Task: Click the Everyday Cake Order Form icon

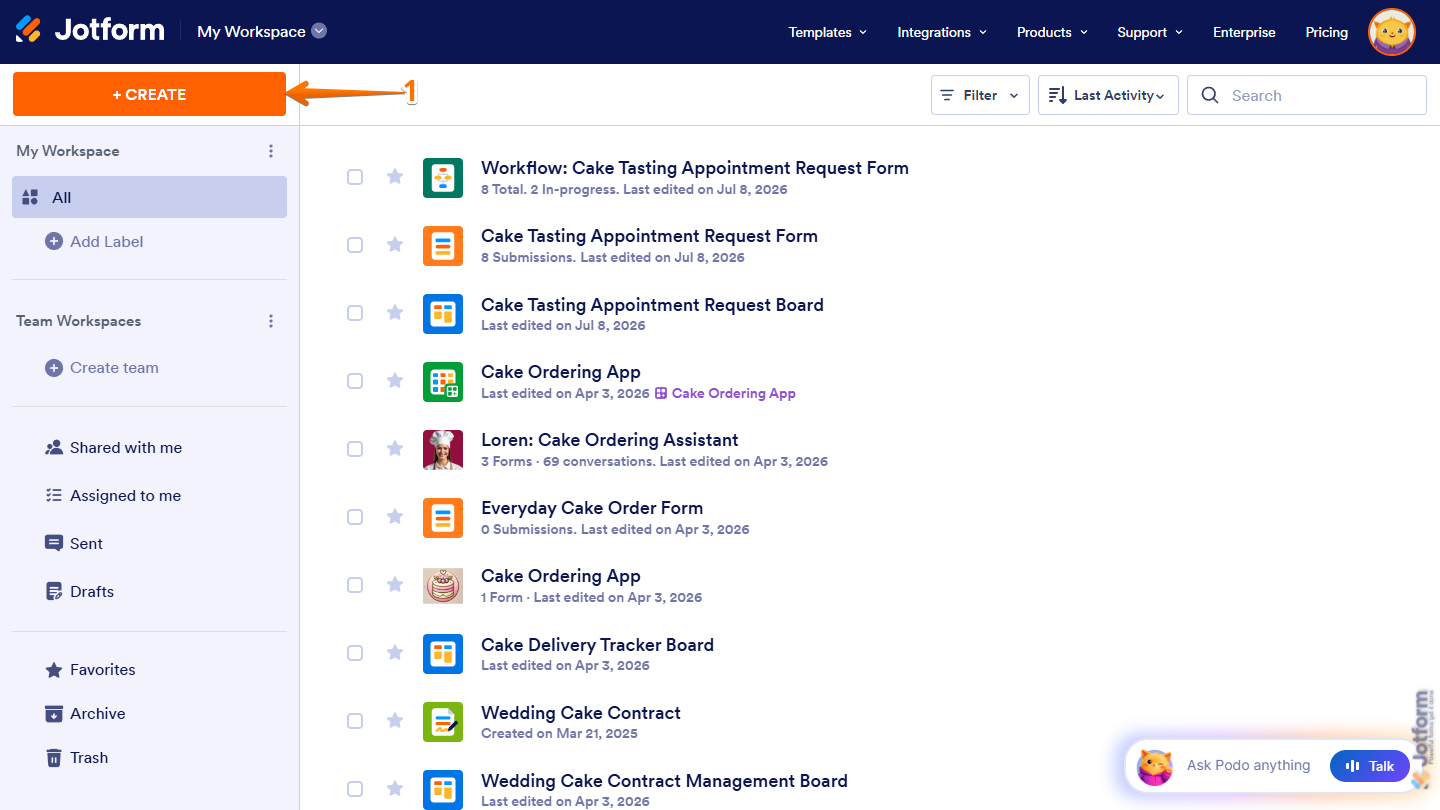Action: coord(443,518)
